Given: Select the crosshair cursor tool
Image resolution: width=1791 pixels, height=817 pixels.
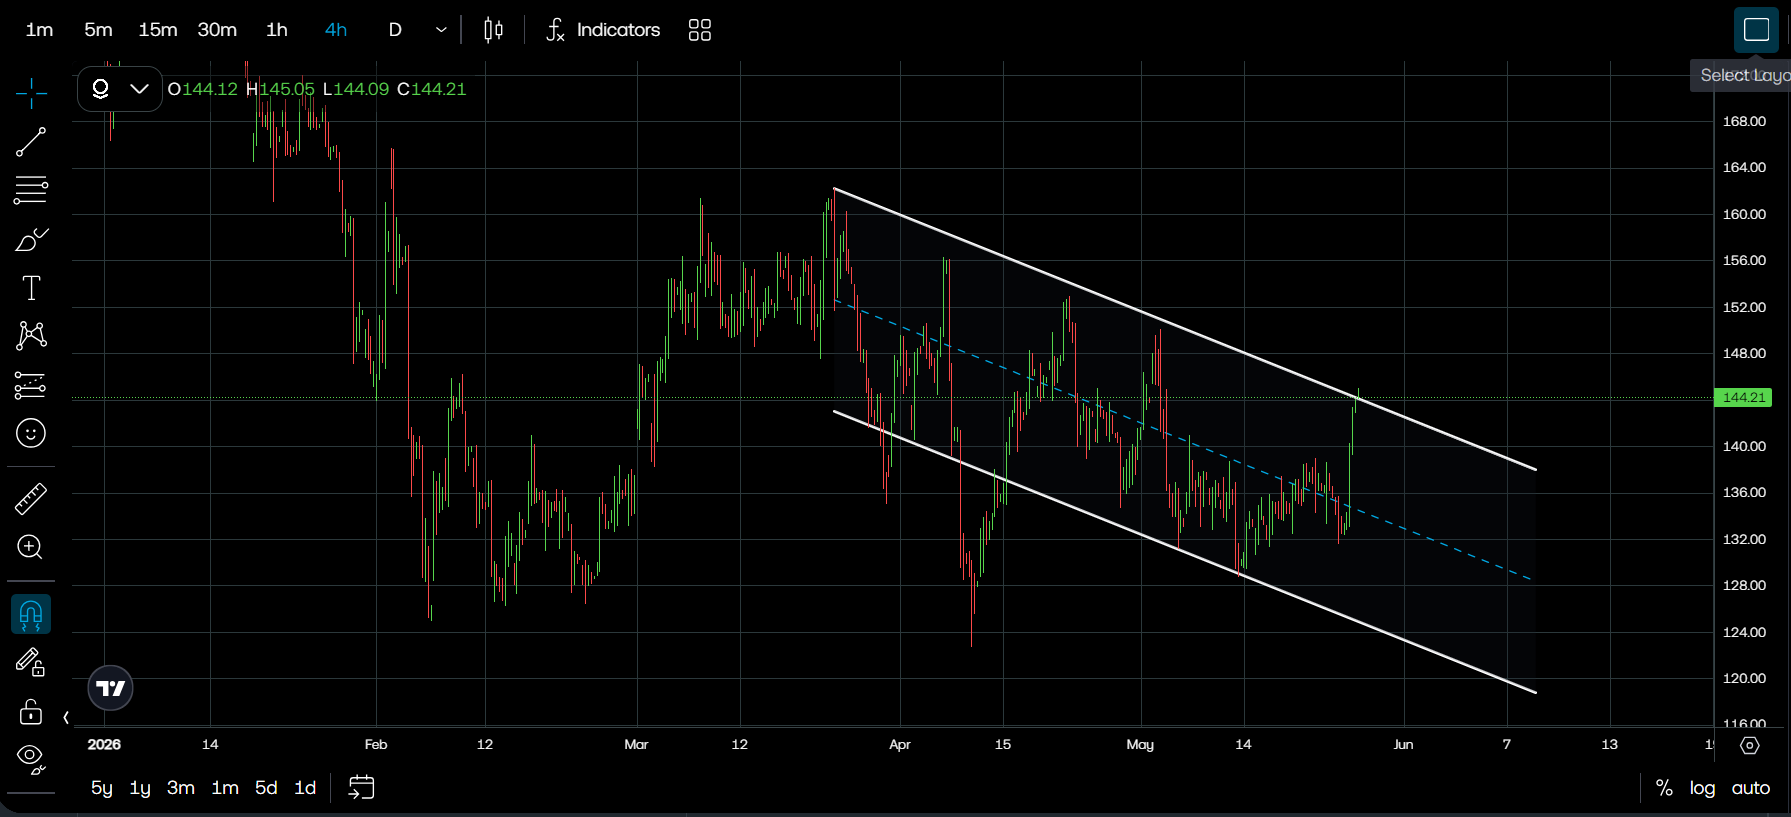Looking at the screenshot, I should (31, 93).
